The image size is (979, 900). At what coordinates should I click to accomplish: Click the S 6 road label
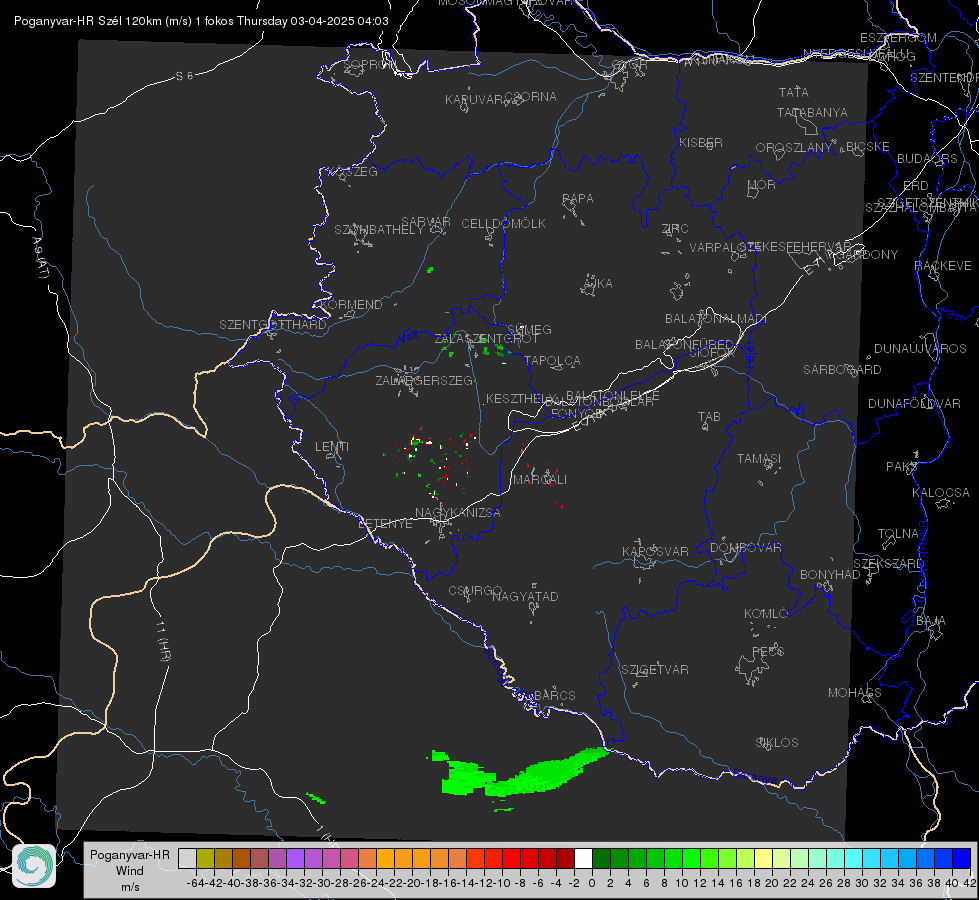click(184, 76)
